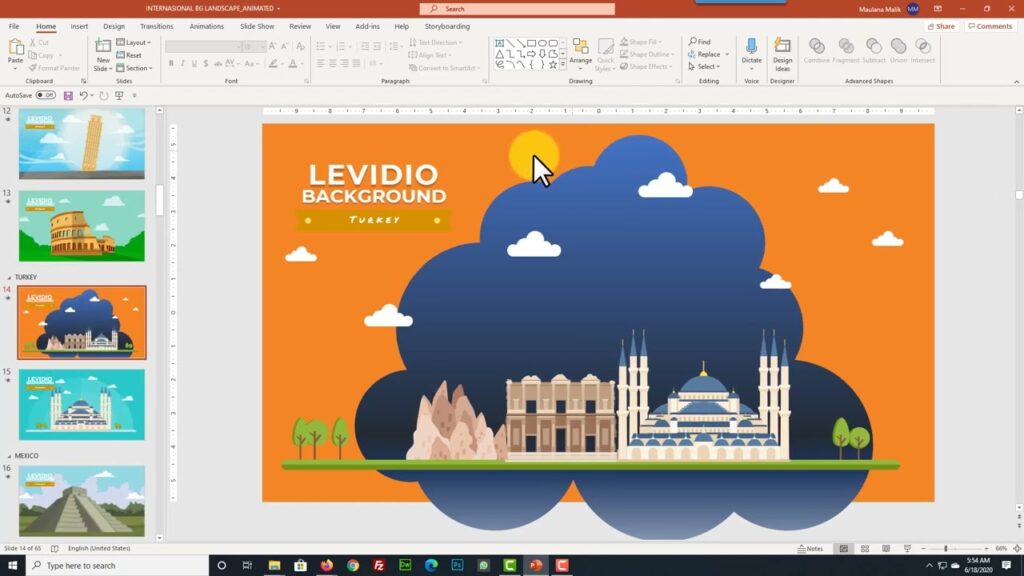Select slide 12 Pisa tower thumbnail

(x=82, y=144)
